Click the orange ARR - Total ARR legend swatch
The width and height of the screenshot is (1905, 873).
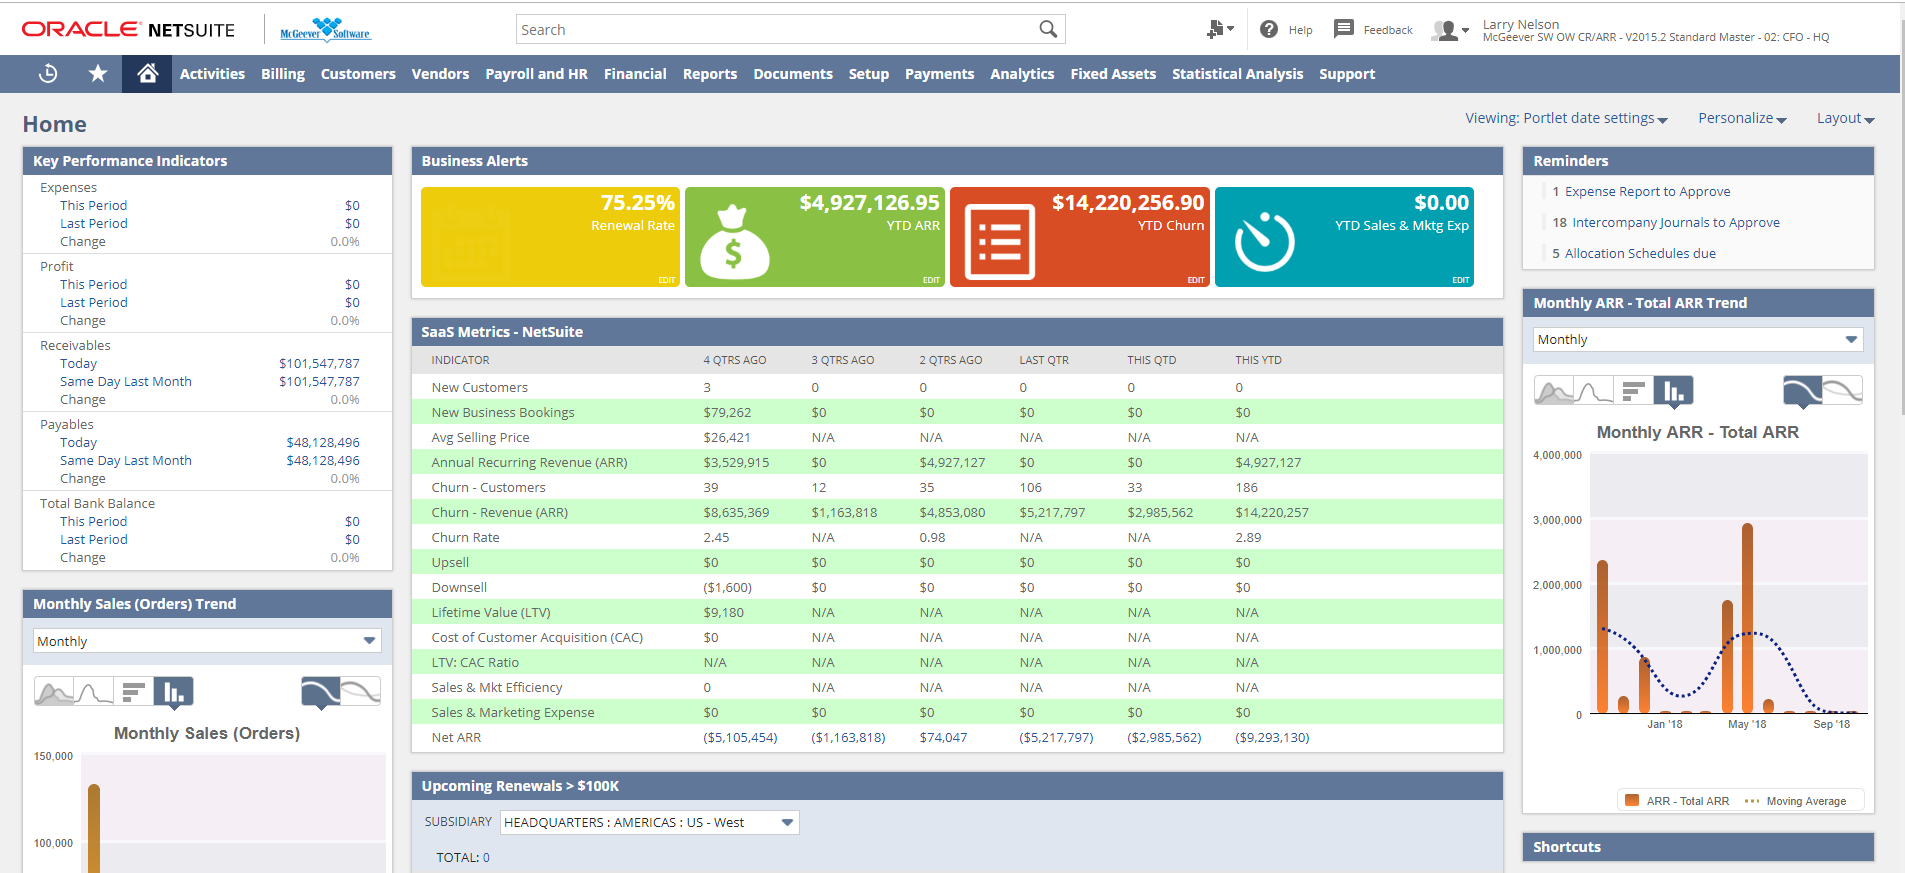pos(1632,801)
